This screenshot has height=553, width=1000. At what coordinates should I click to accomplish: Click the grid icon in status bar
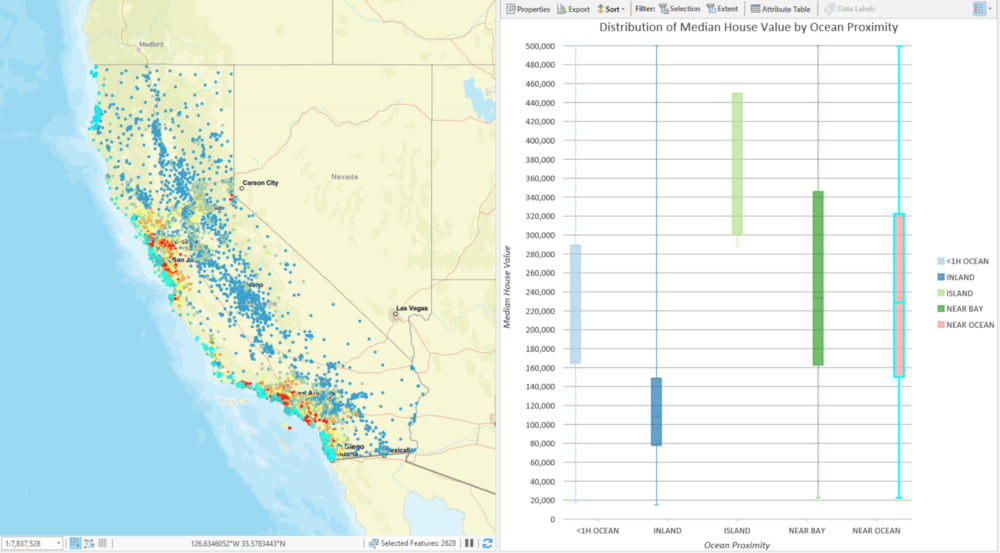(102, 543)
